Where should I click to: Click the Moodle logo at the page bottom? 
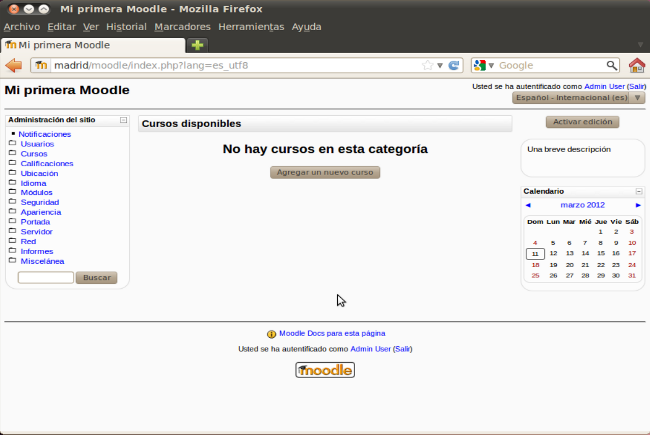[325, 370]
